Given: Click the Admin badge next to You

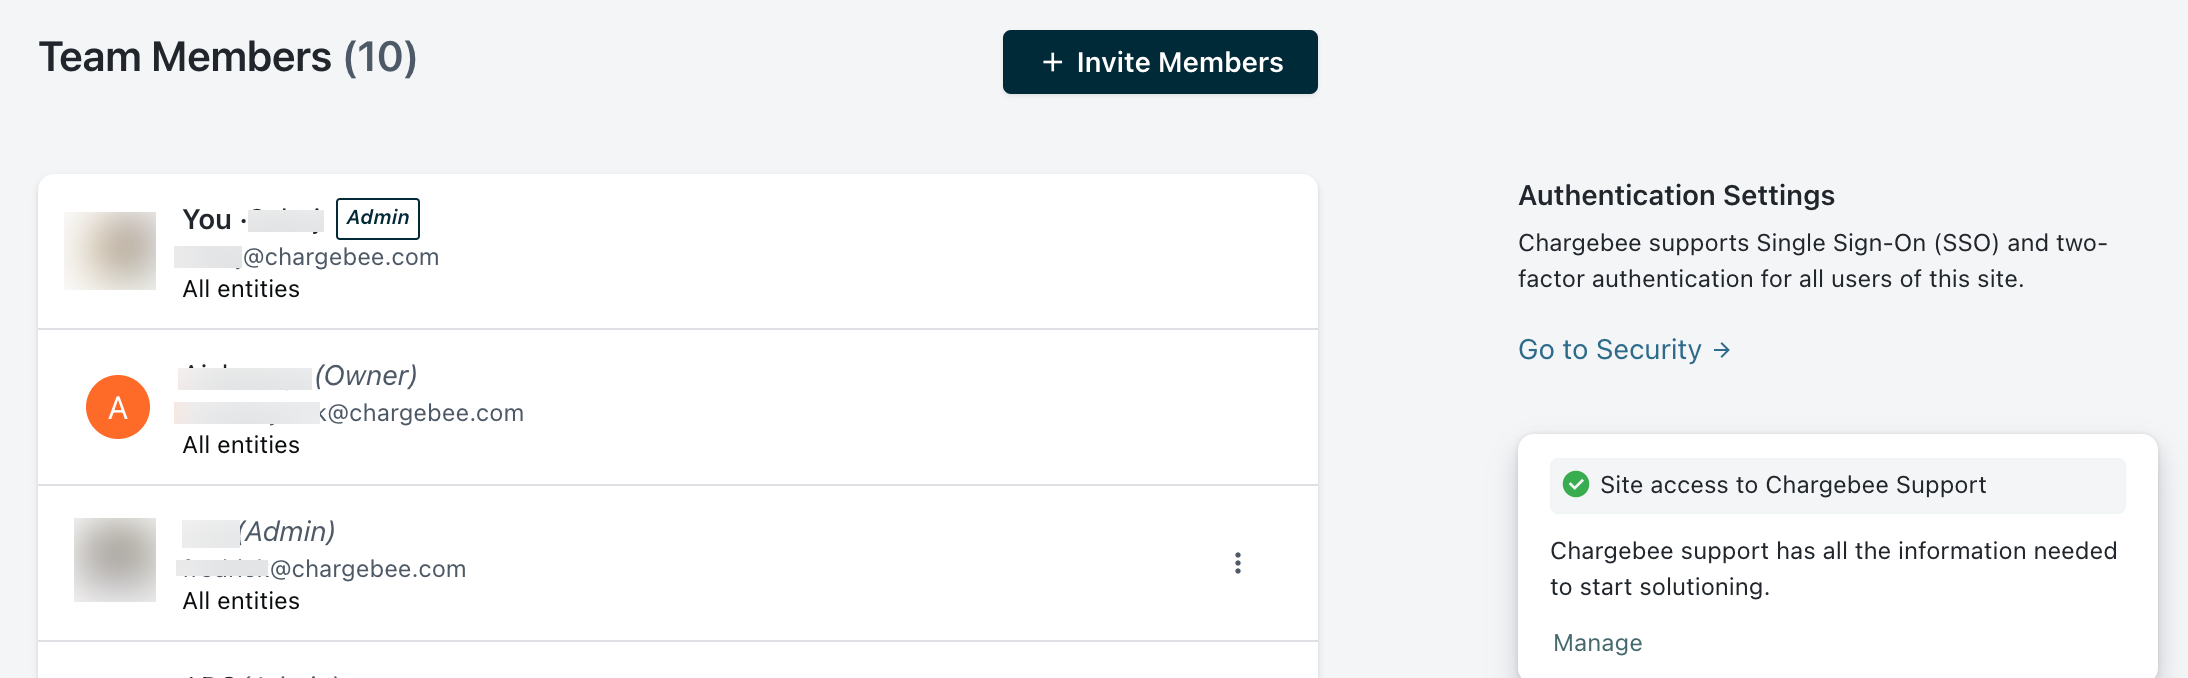Looking at the screenshot, I should click(x=378, y=219).
